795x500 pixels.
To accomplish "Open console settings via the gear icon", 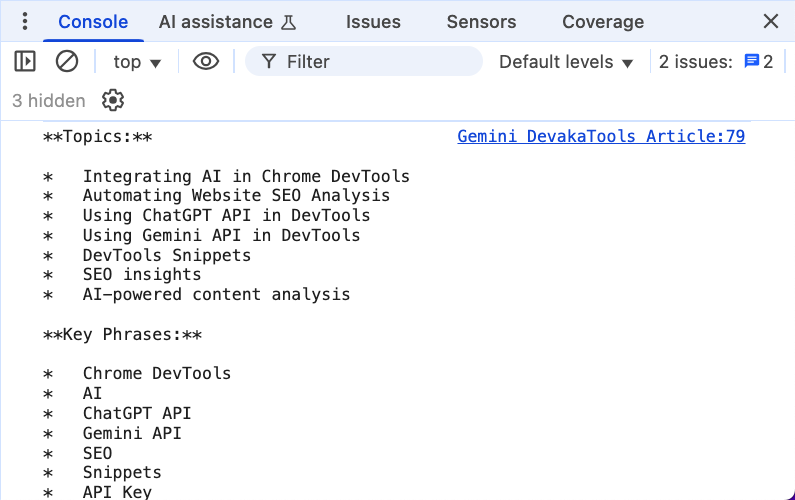I will click(x=113, y=100).
